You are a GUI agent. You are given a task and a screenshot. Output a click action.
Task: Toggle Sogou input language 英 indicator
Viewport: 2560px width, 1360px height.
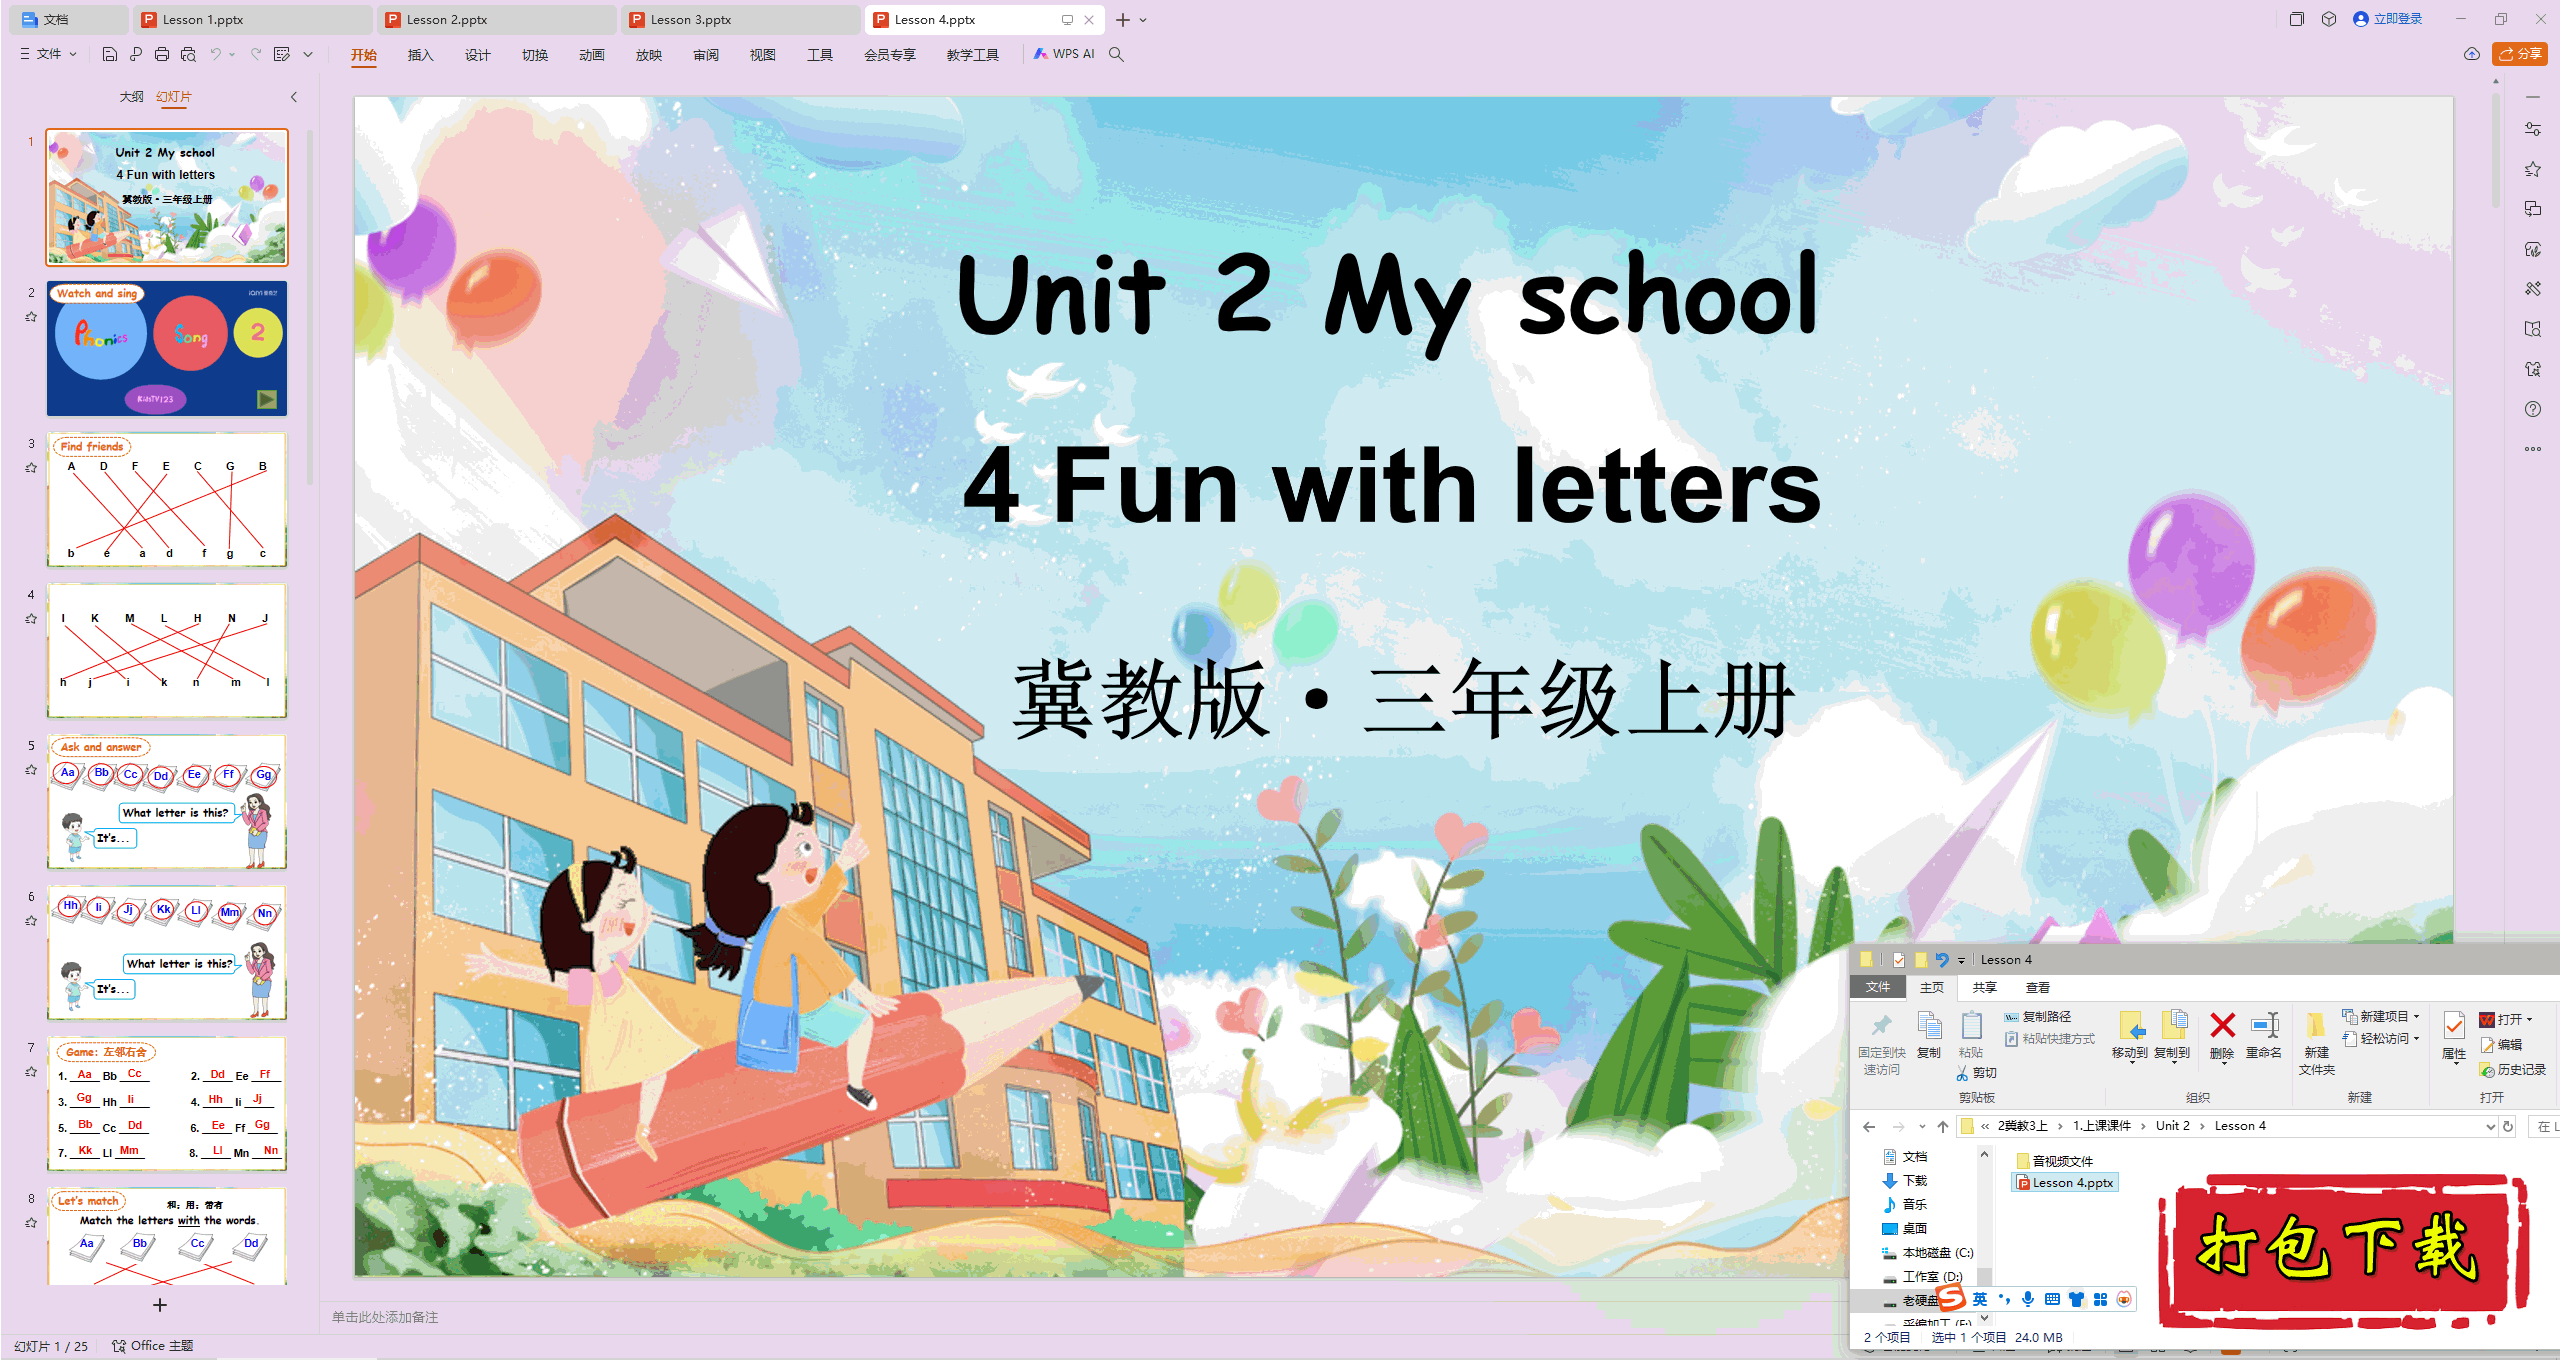point(1980,1299)
